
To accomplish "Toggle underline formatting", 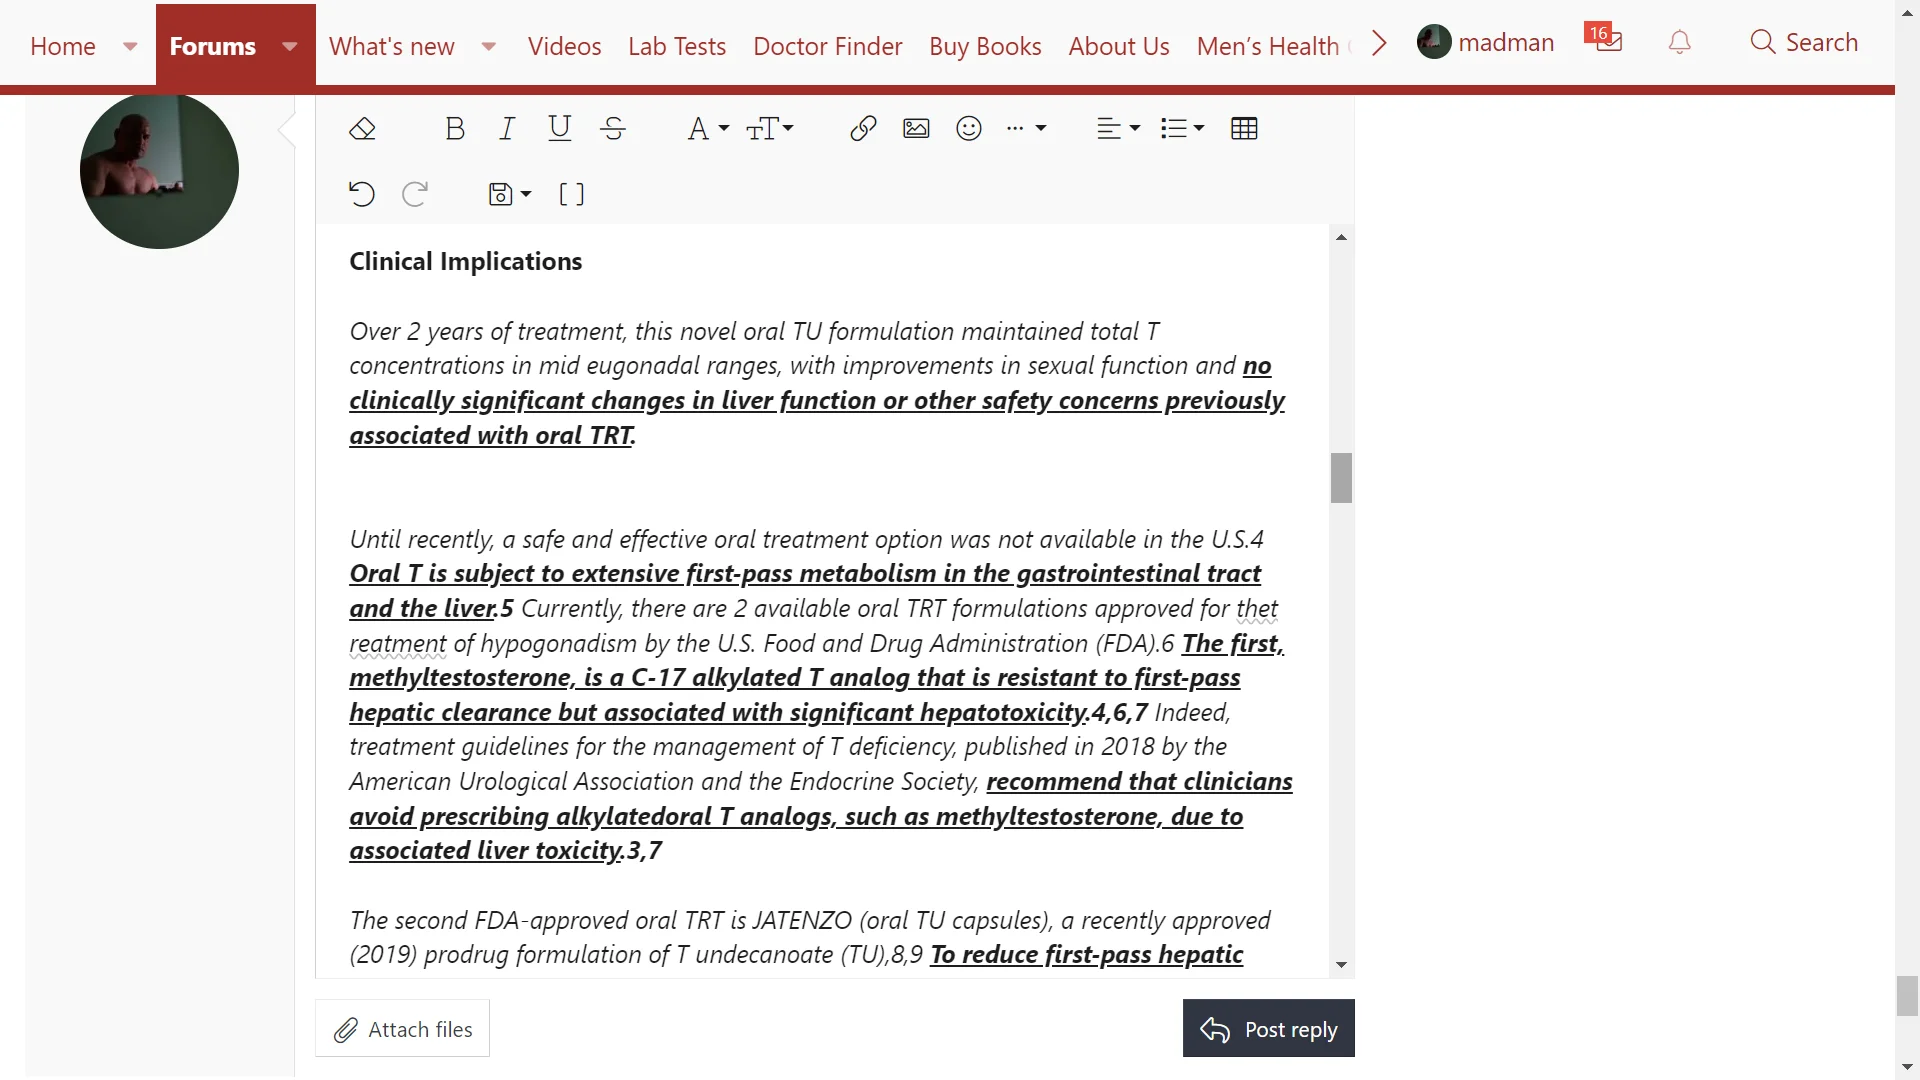I will click(560, 129).
